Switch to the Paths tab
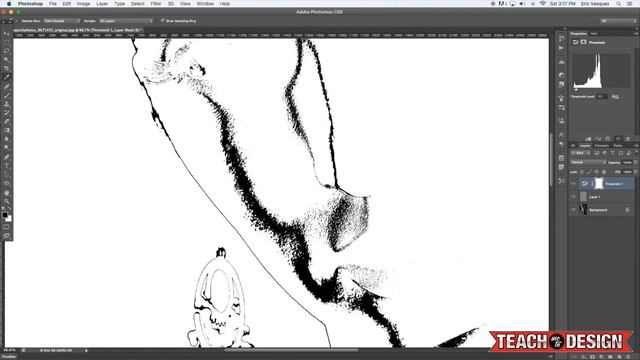 pyautogui.click(x=618, y=146)
